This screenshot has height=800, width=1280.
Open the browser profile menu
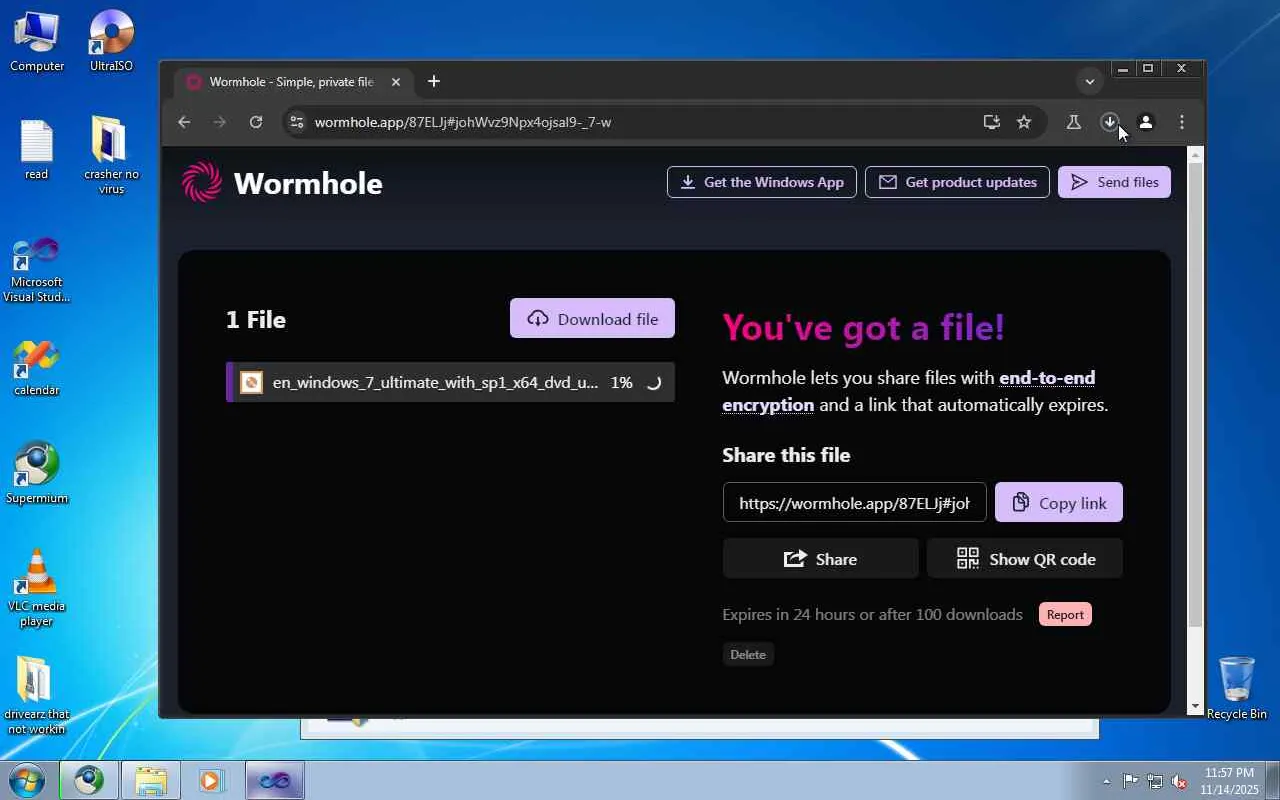pyautogui.click(x=1146, y=122)
